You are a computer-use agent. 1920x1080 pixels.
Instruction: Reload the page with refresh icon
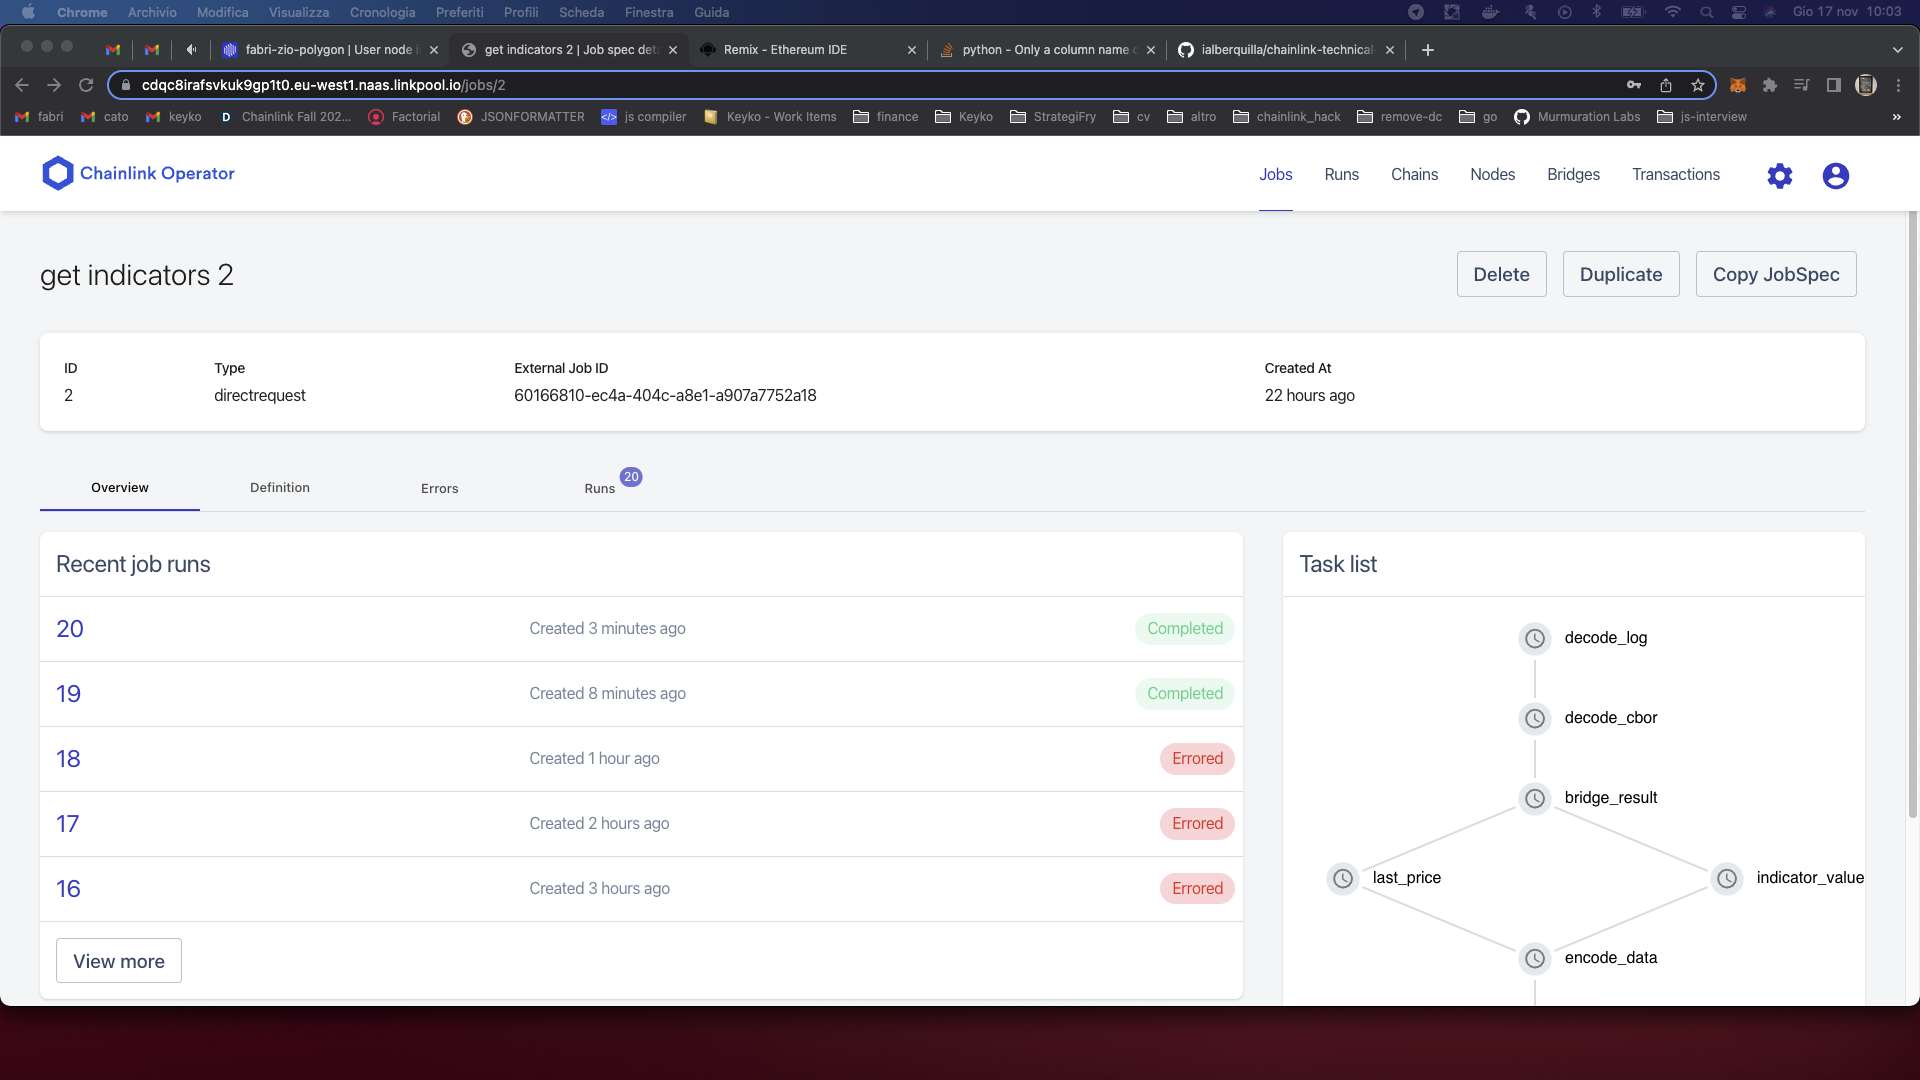(x=86, y=85)
